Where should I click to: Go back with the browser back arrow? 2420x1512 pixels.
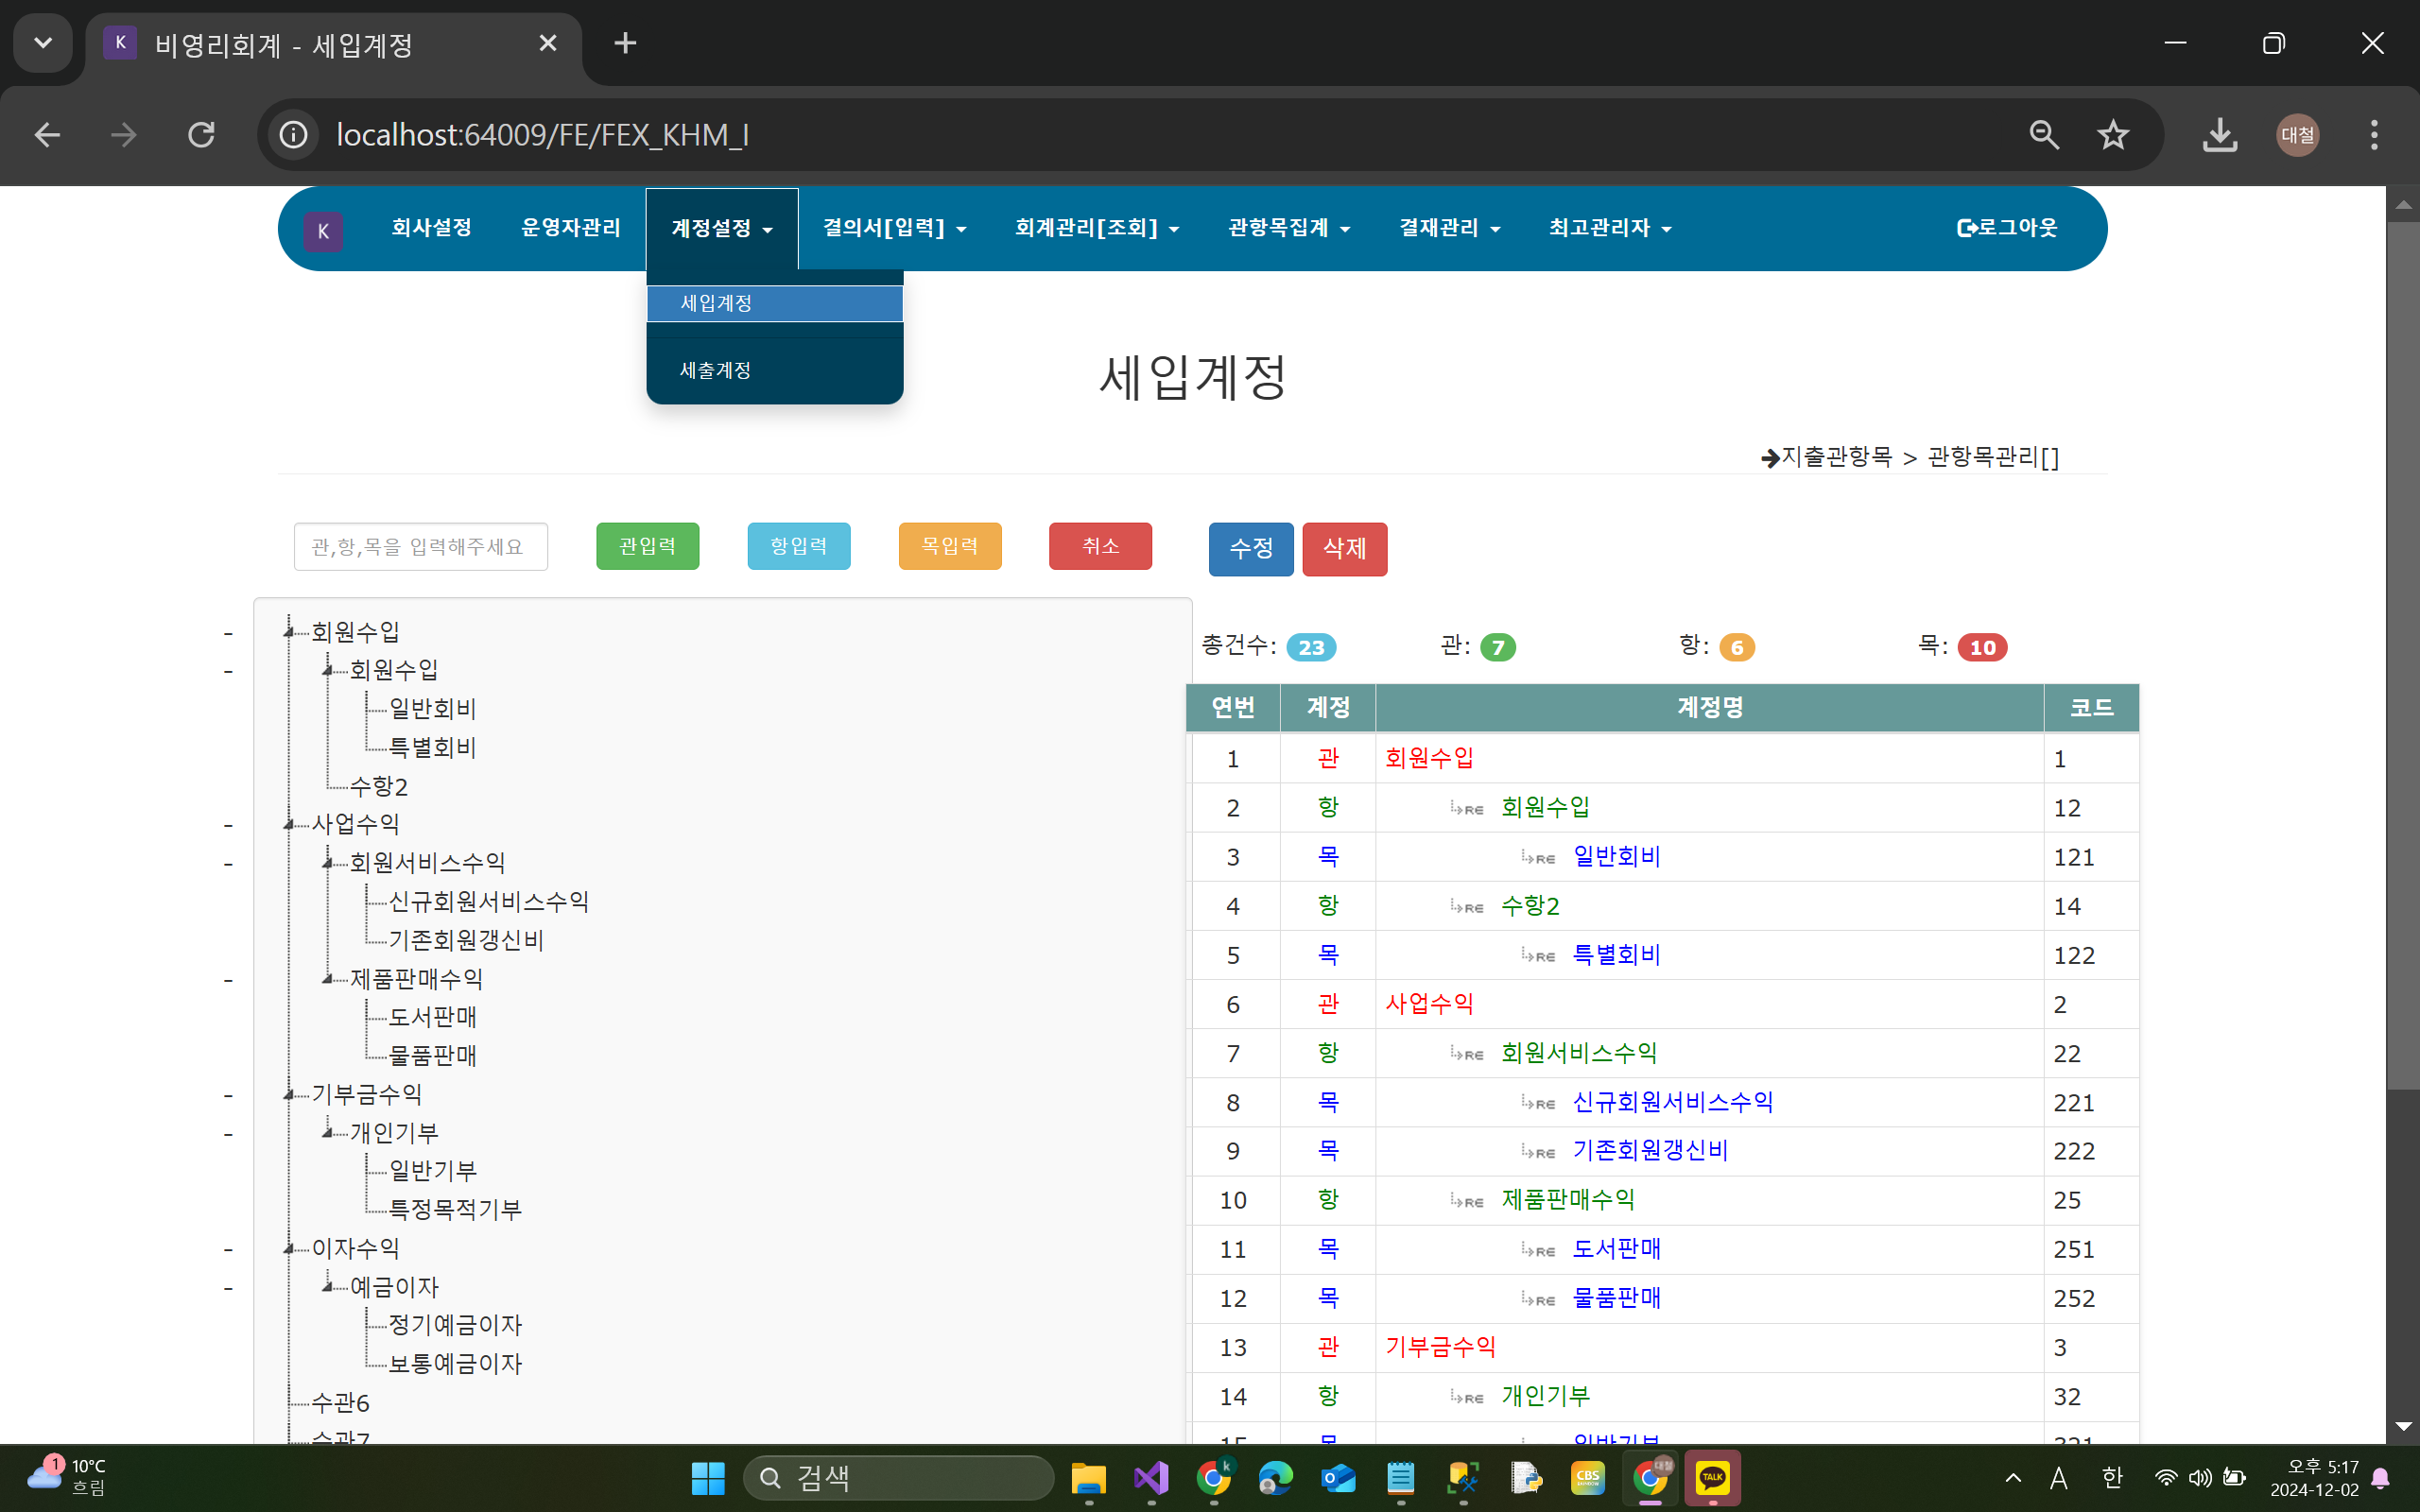point(47,134)
